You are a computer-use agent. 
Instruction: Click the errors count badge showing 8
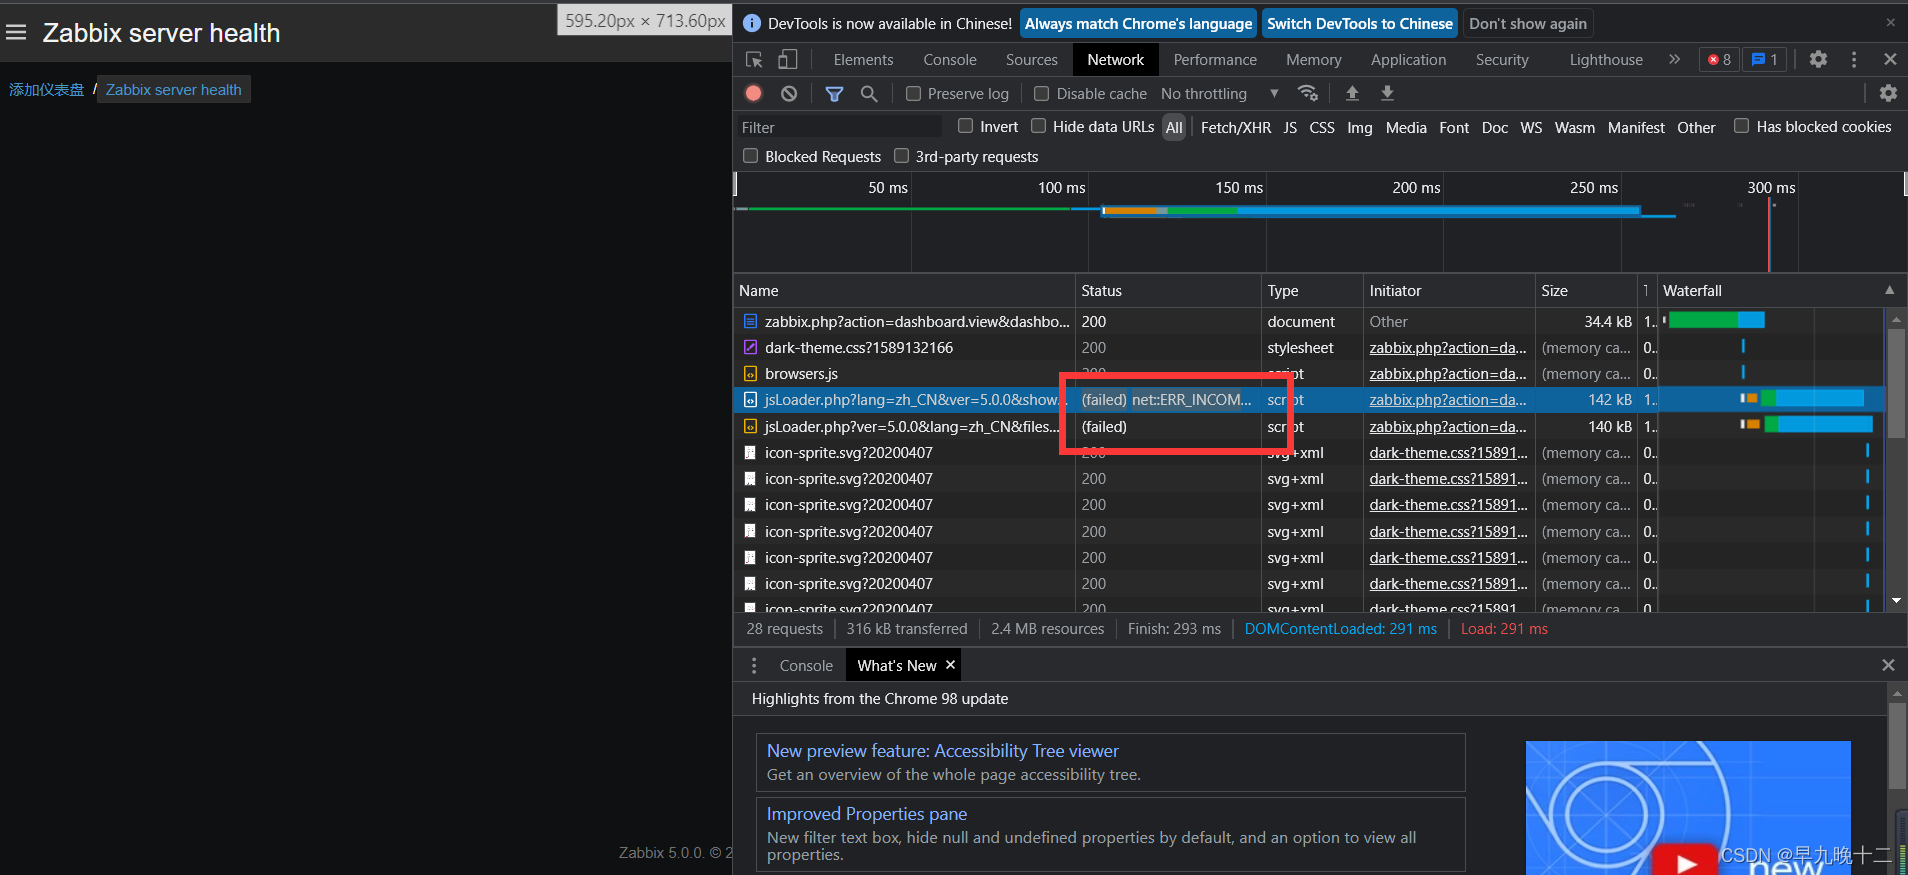(x=1719, y=60)
